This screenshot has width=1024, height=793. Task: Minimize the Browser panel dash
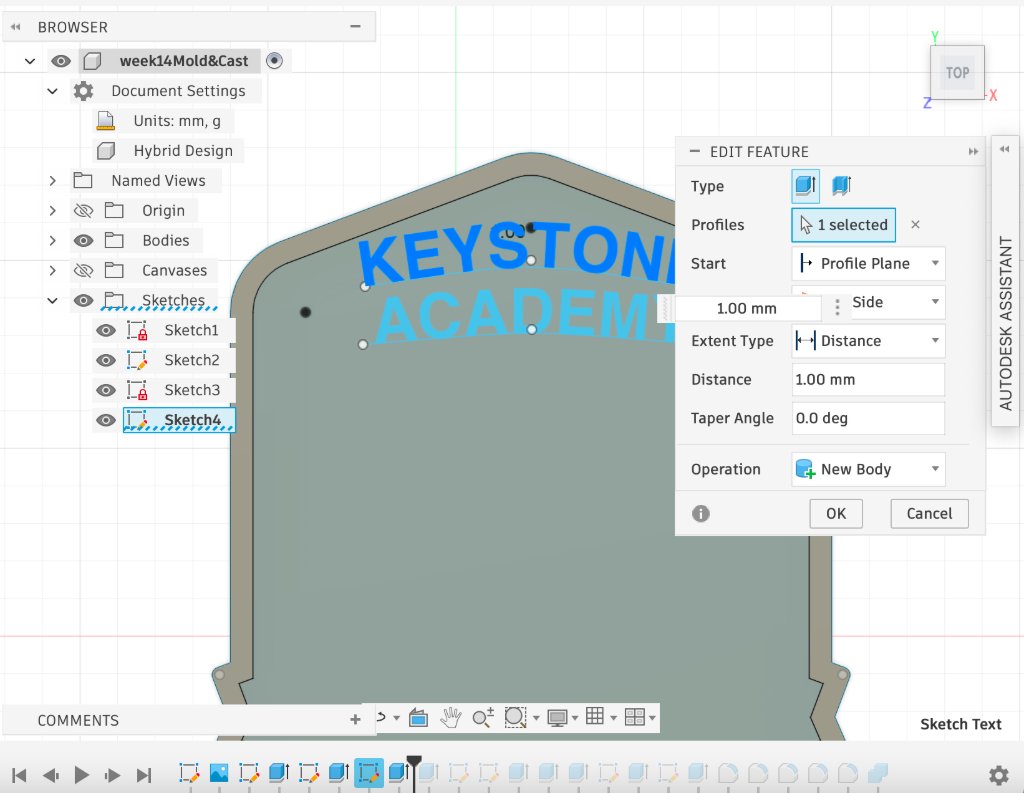pyautogui.click(x=355, y=26)
